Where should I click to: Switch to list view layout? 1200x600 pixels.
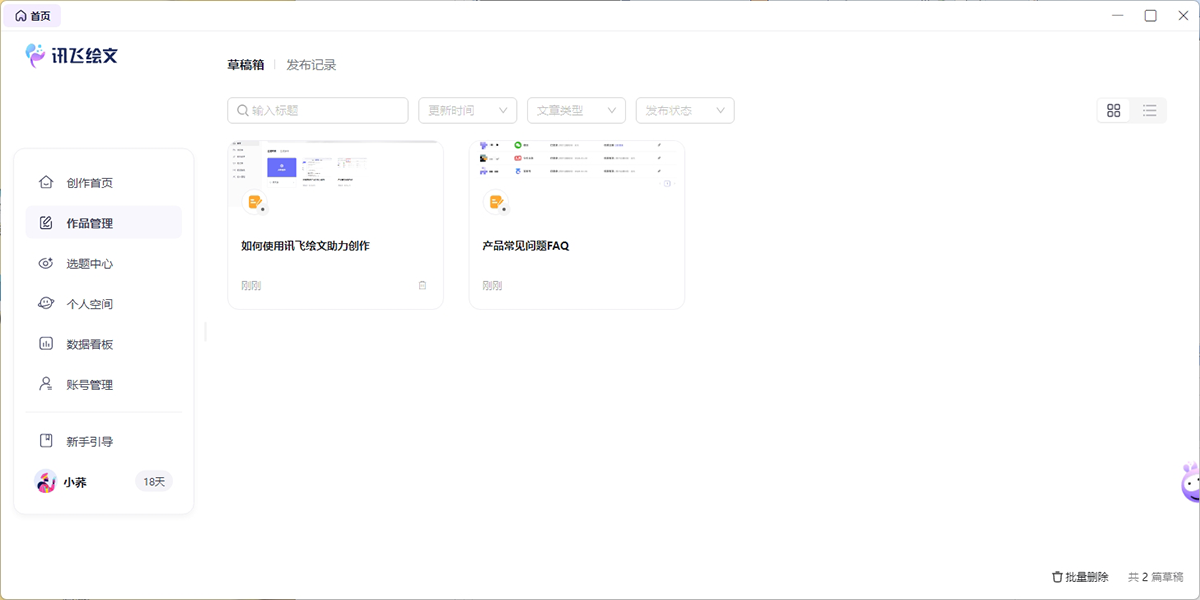[x=1149, y=111]
